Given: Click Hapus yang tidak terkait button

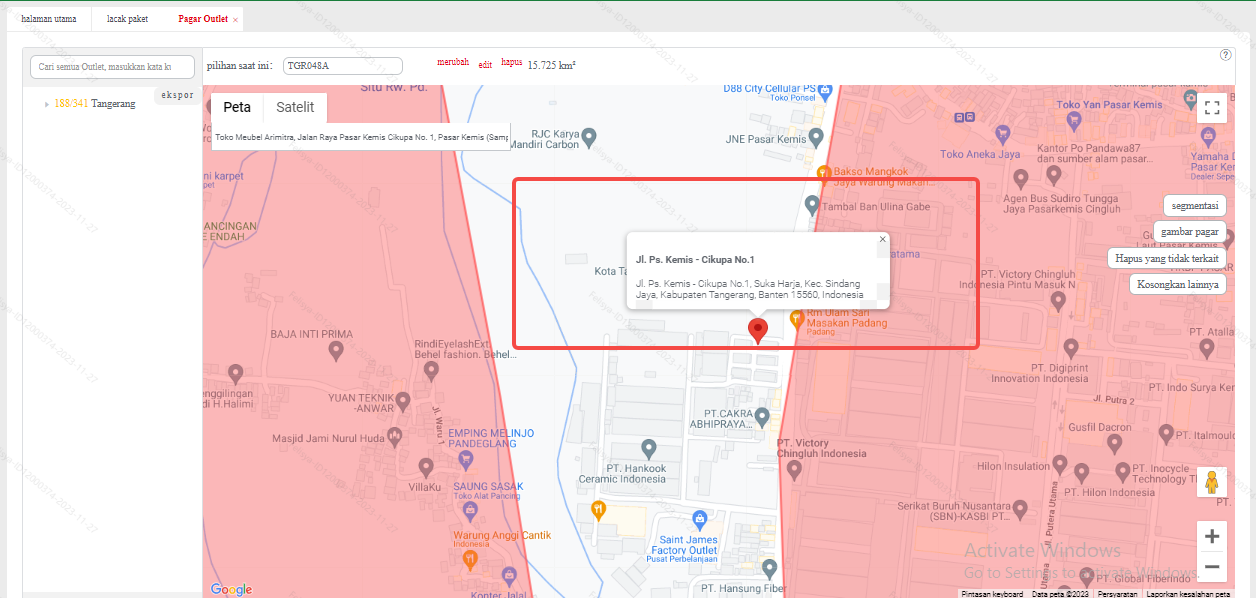Looking at the screenshot, I should [x=1167, y=258].
